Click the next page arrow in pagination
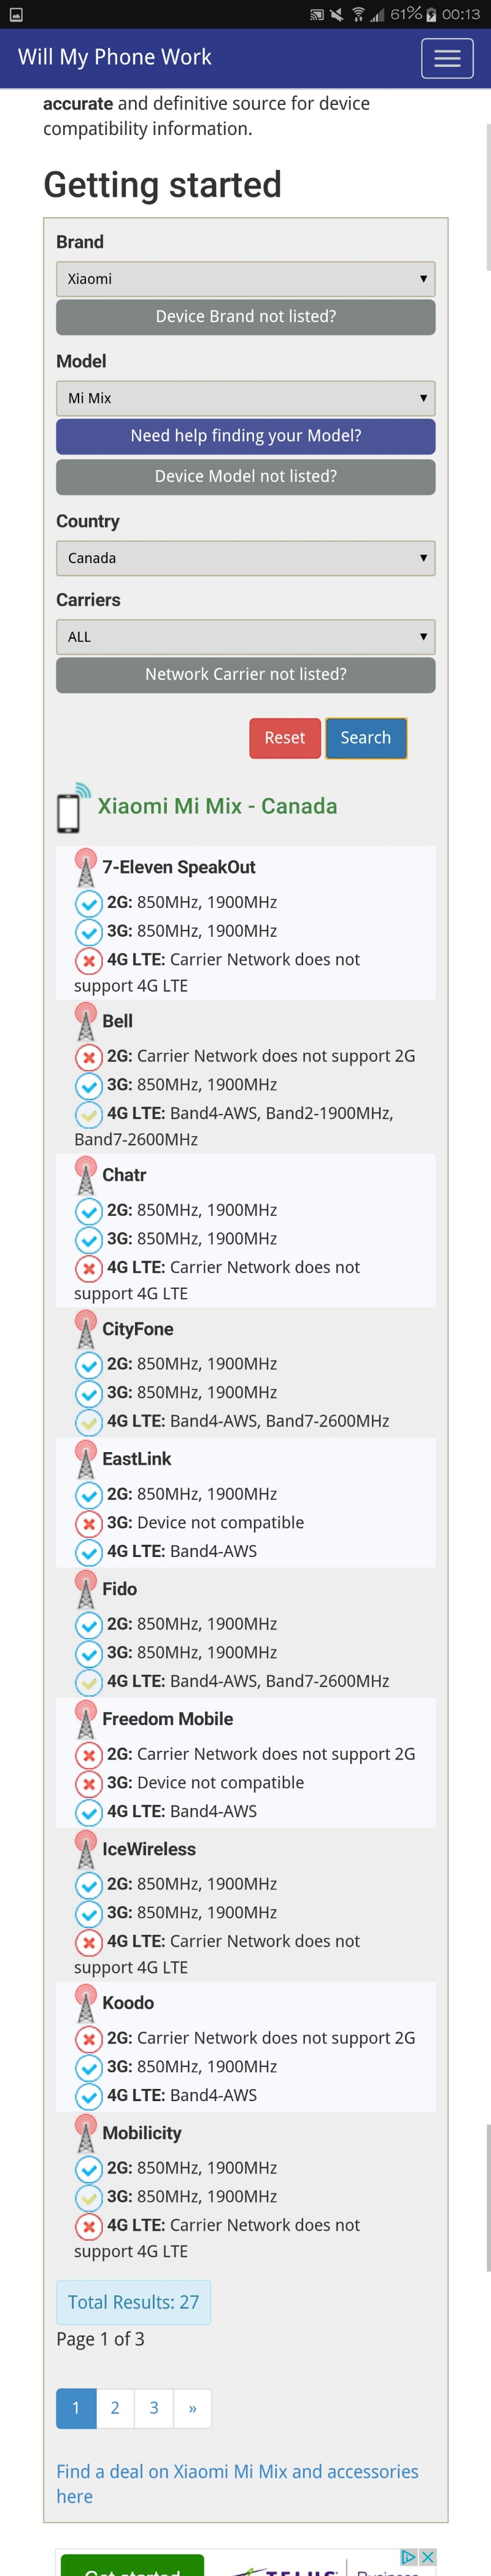The image size is (491, 2576). pos(193,2408)
